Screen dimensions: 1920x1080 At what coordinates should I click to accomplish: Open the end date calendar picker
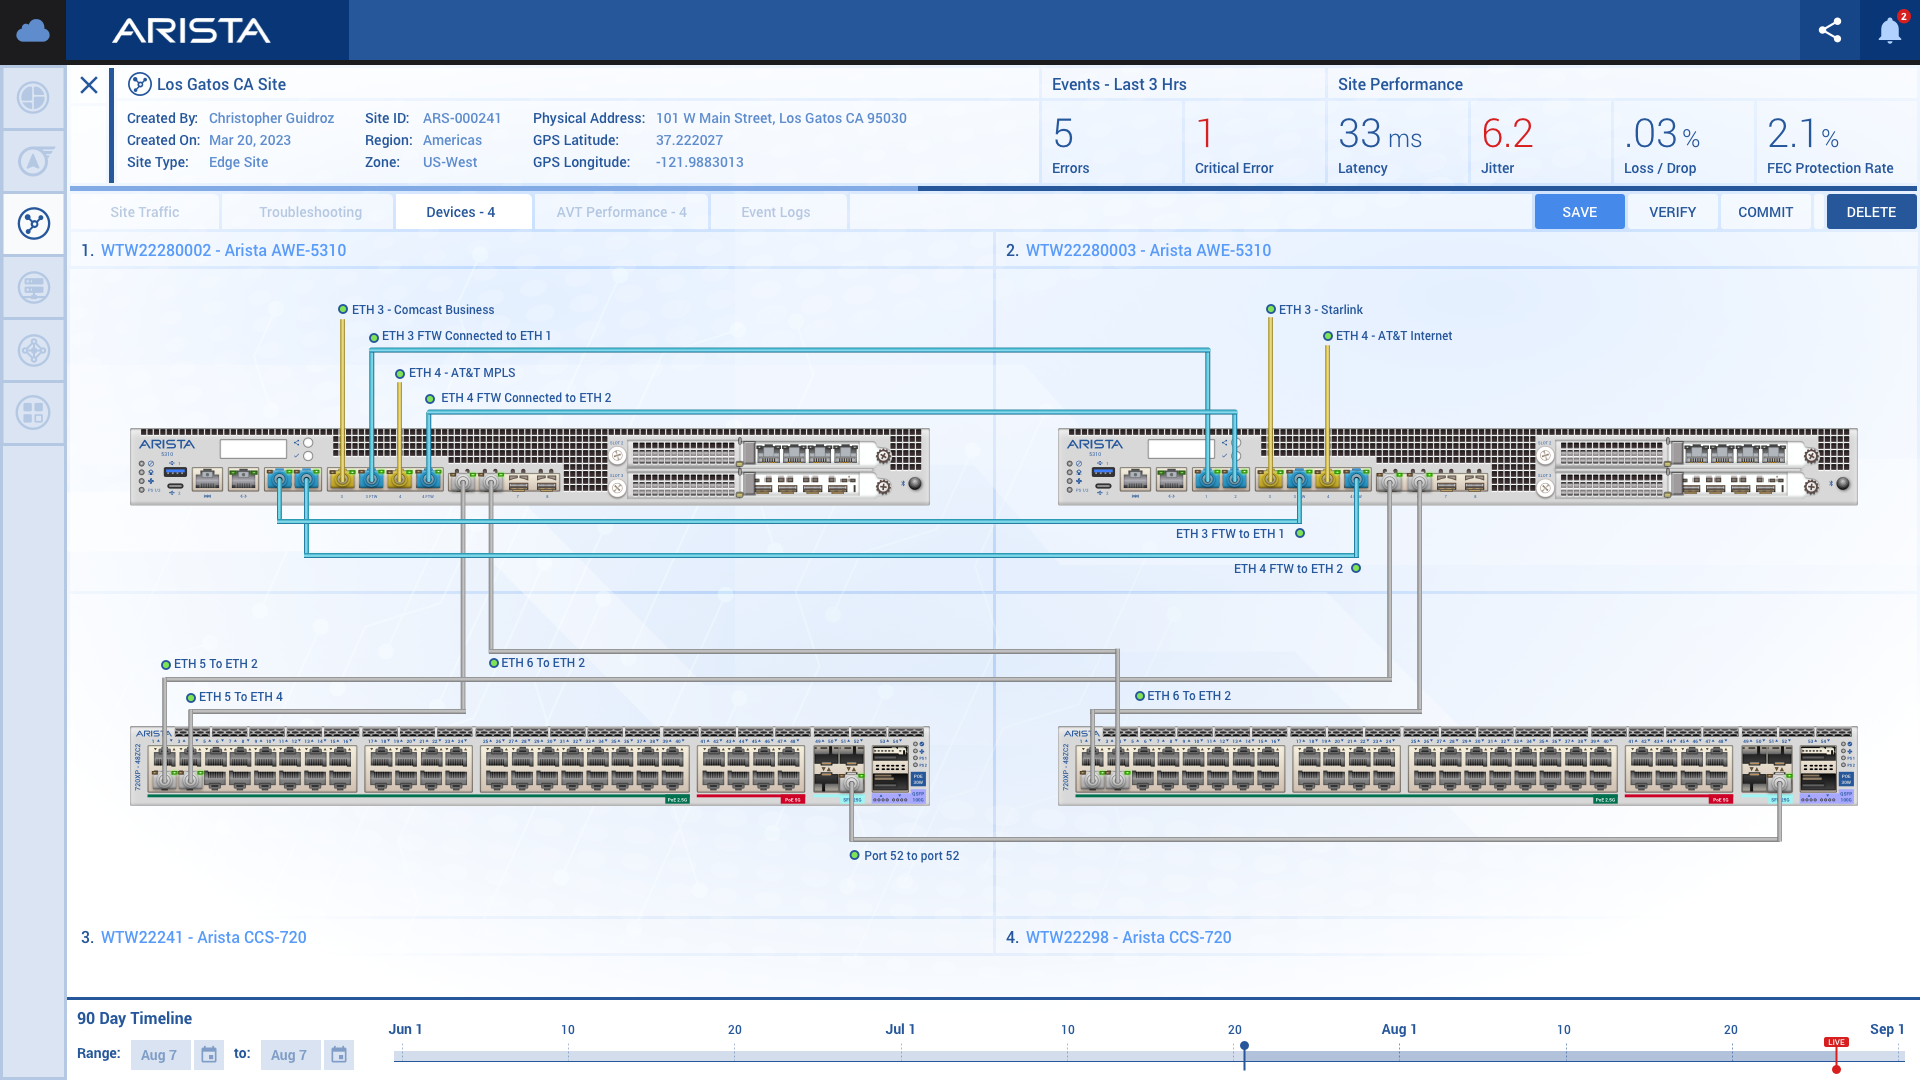pyautogui.click(x=339, y=1055)
